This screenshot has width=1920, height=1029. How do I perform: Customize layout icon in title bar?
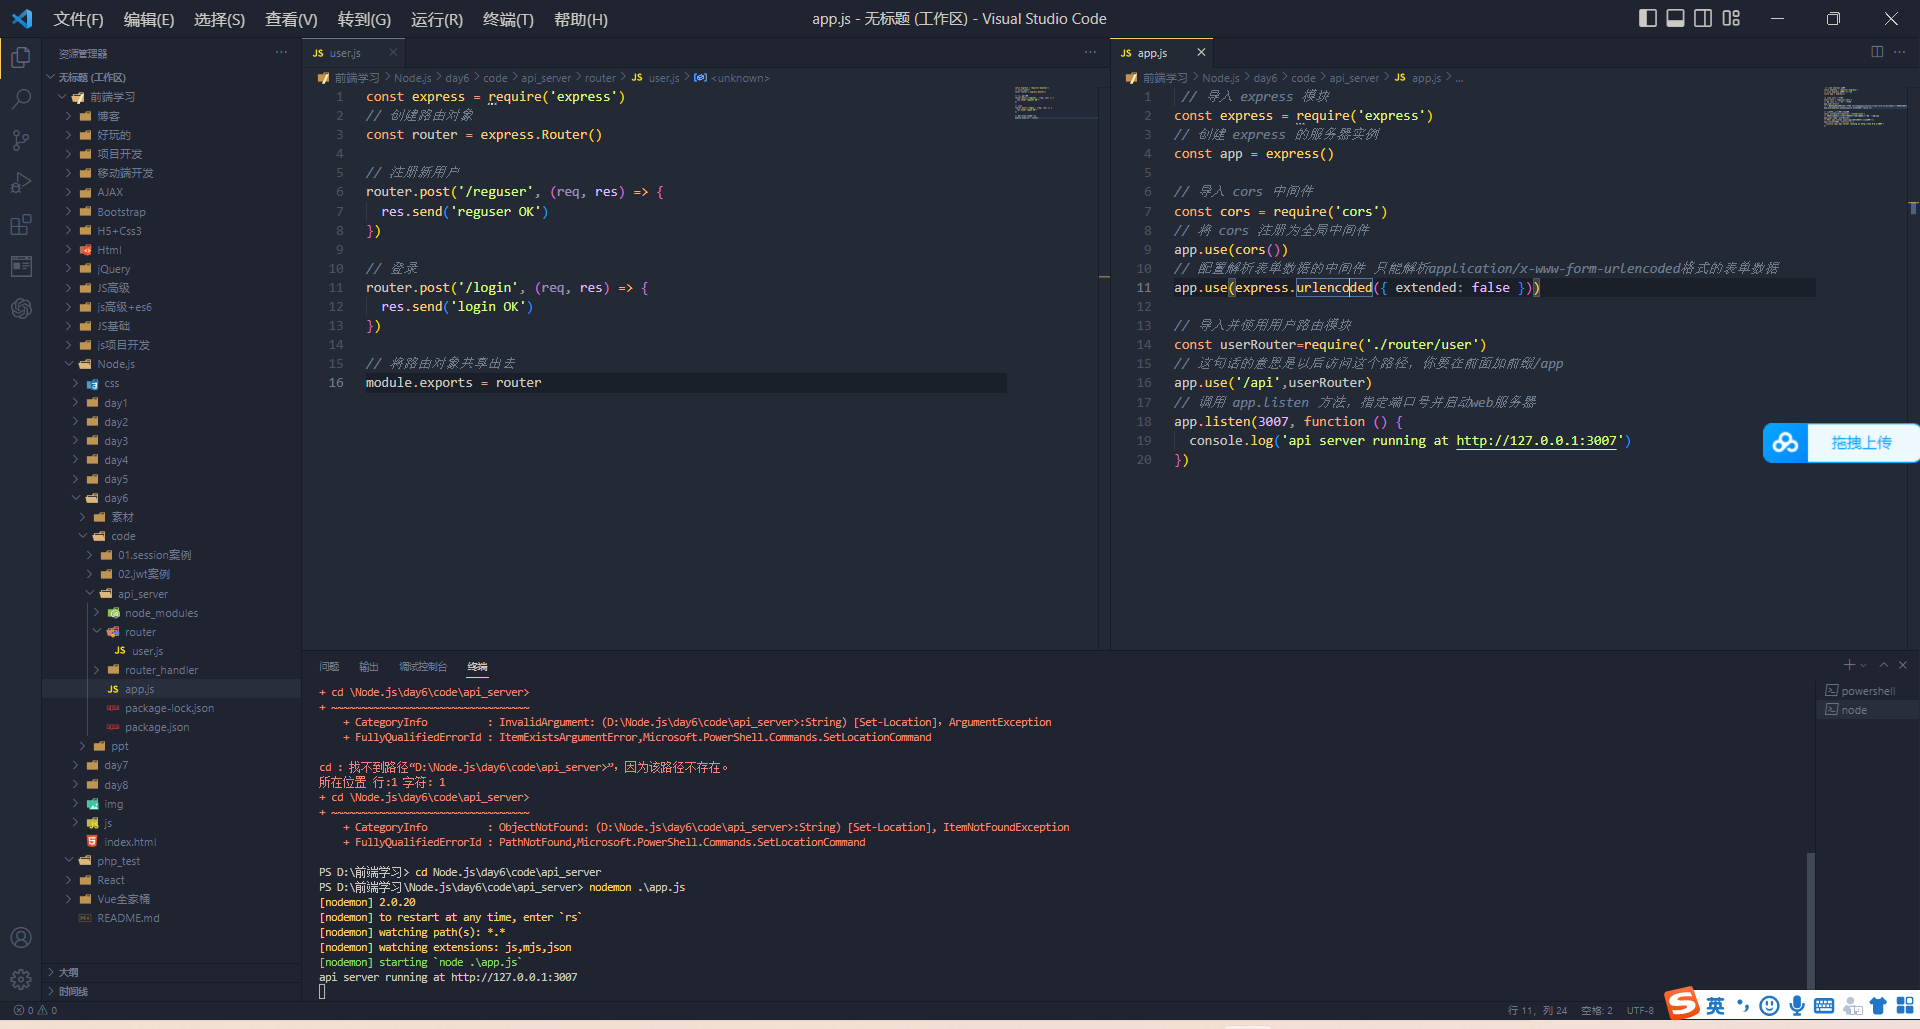(x=1732, y=18)
